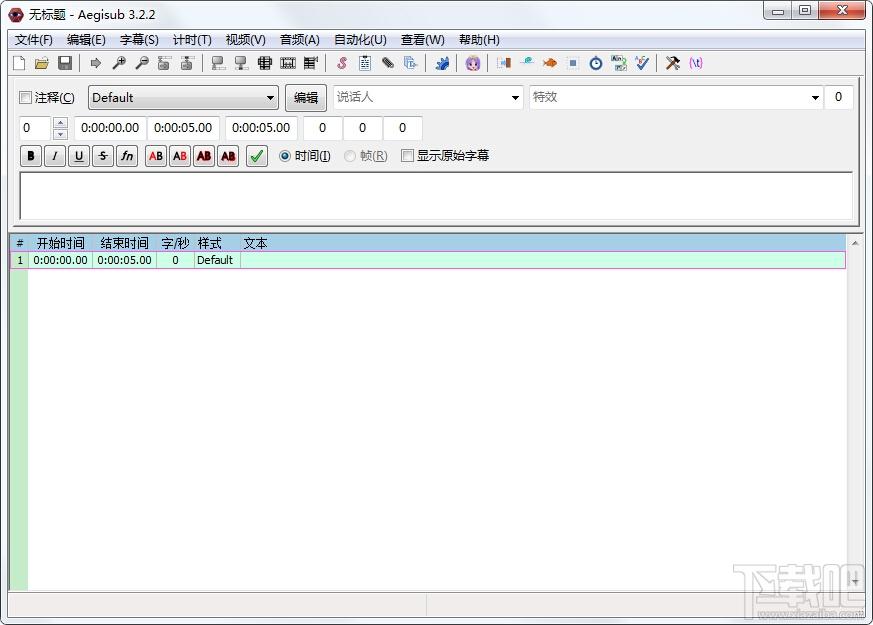Screen dimensions: 873x625
Task: Open 字幕(S) menu
Action: click(x=139, y=40)
